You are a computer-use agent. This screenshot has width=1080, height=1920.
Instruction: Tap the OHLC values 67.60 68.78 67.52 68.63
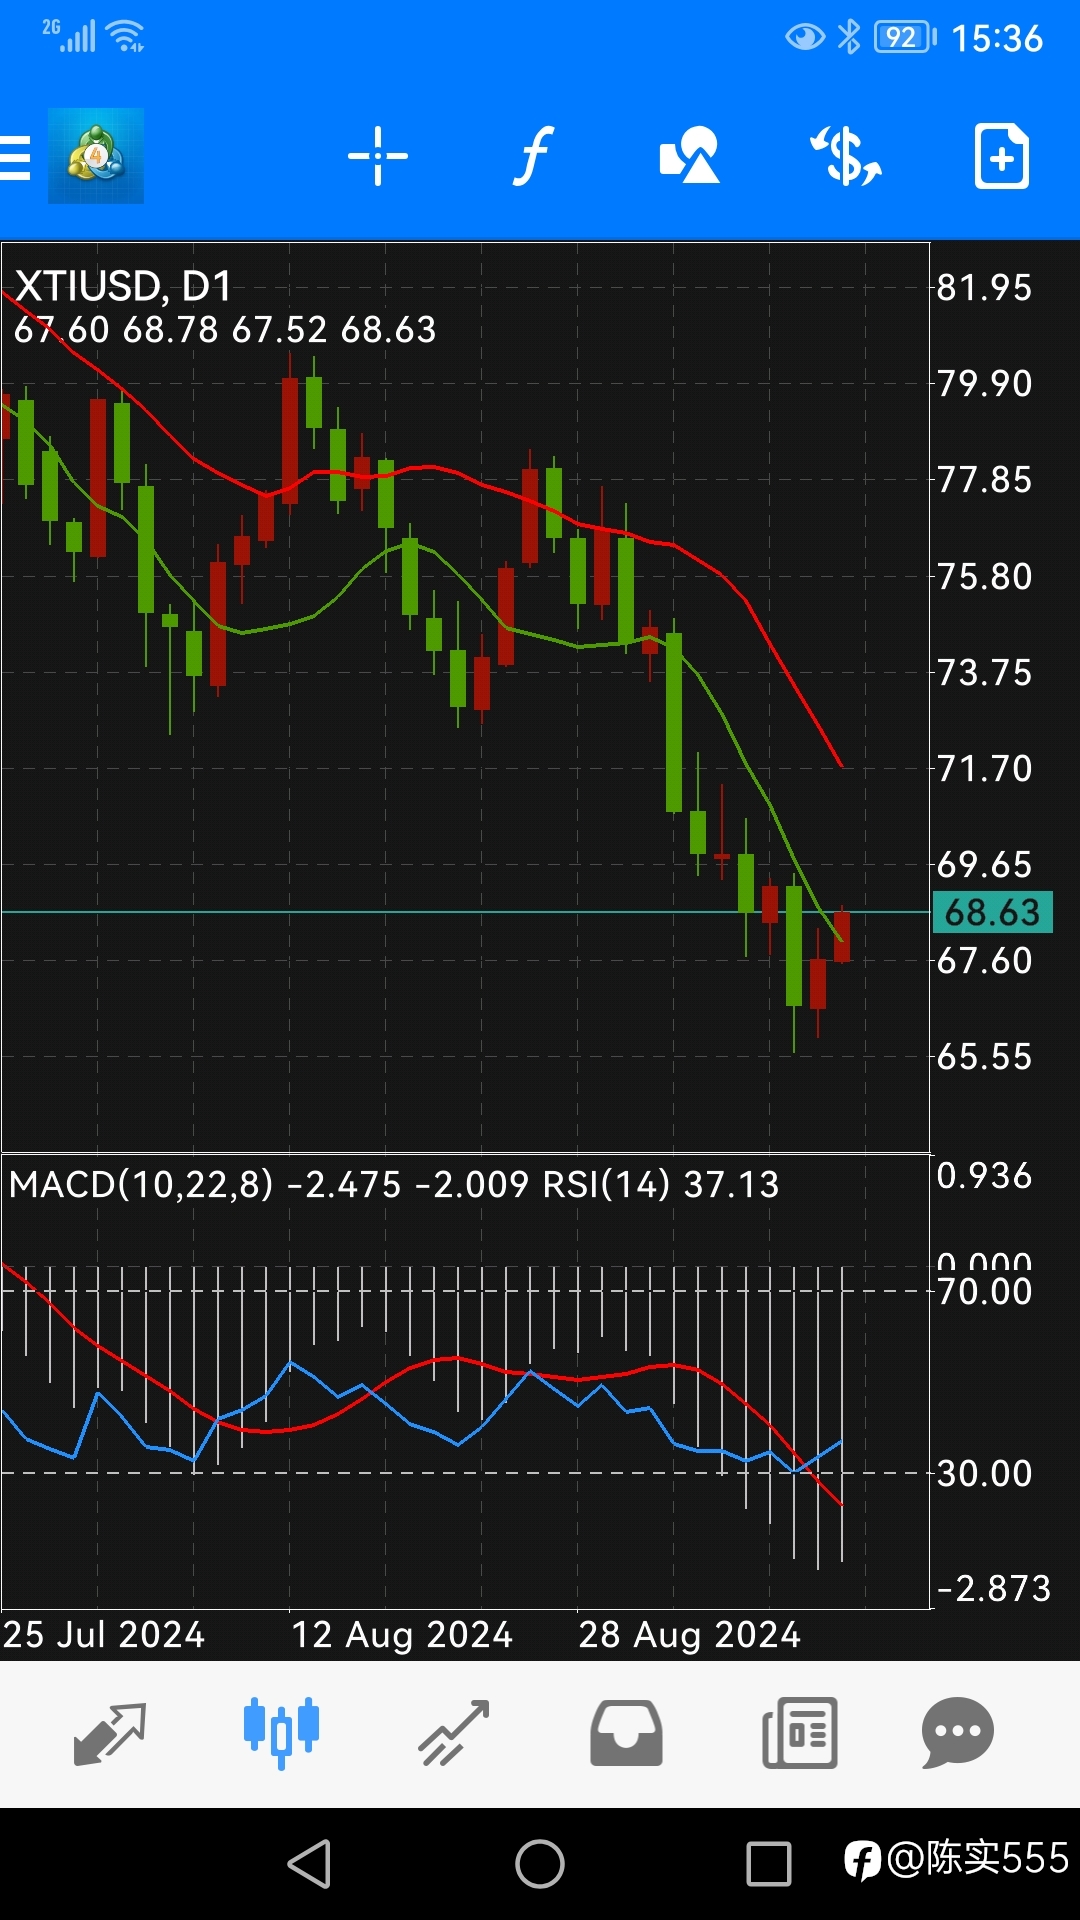click(225, 329)
